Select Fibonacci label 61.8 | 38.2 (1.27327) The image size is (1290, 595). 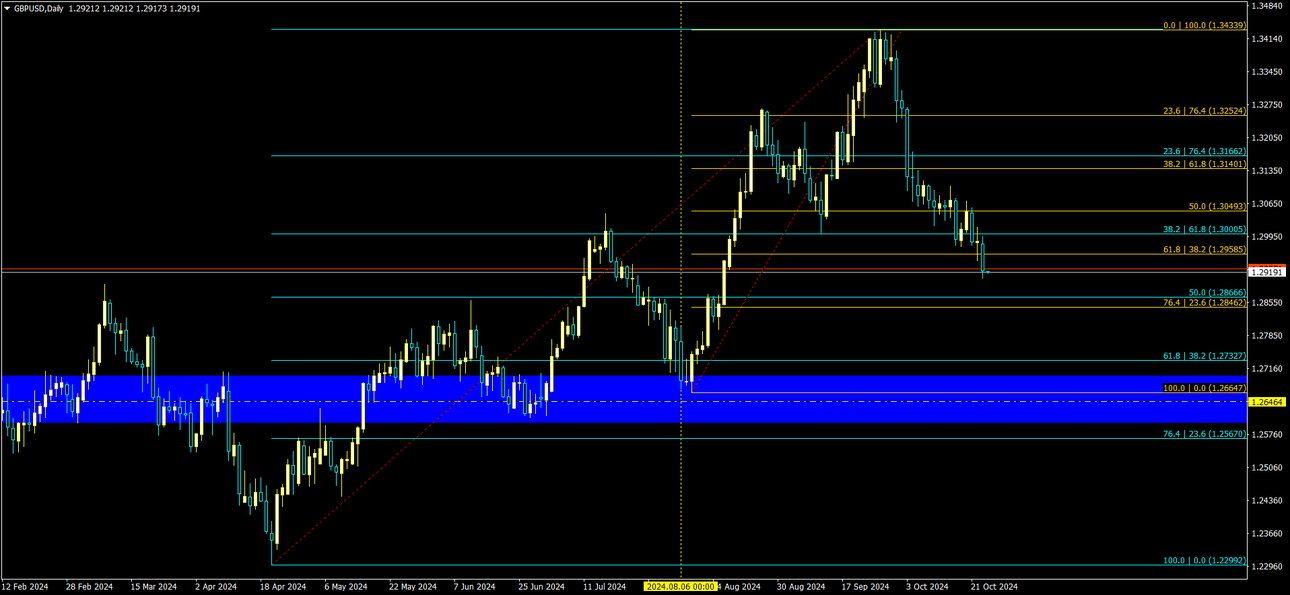(1204, 356)
